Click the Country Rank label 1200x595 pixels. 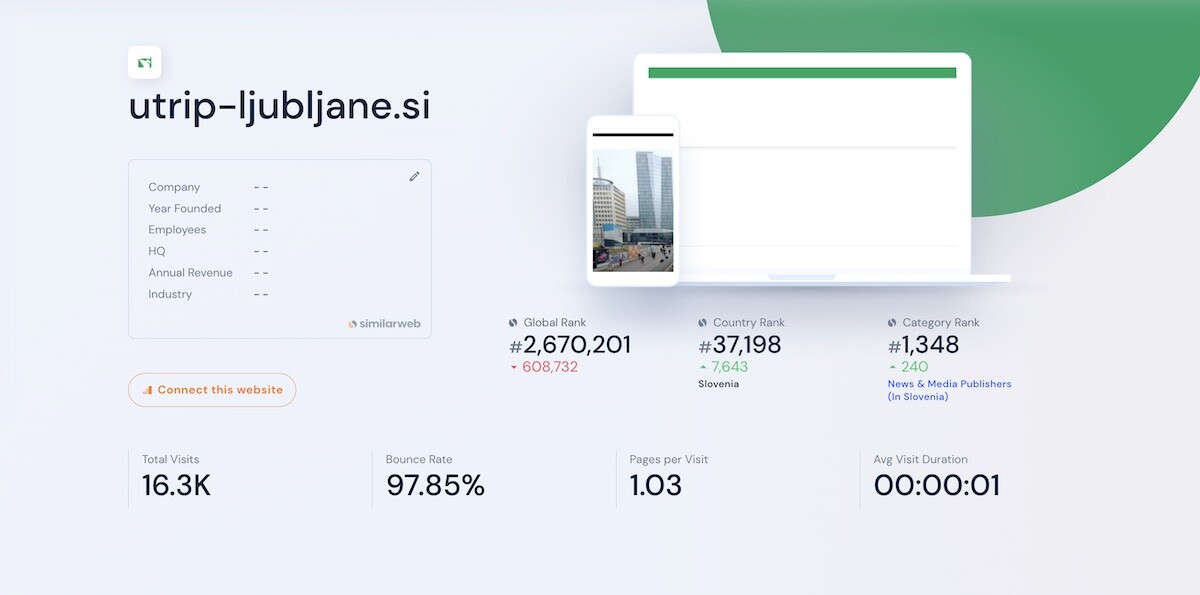click(x=749, y=323)
